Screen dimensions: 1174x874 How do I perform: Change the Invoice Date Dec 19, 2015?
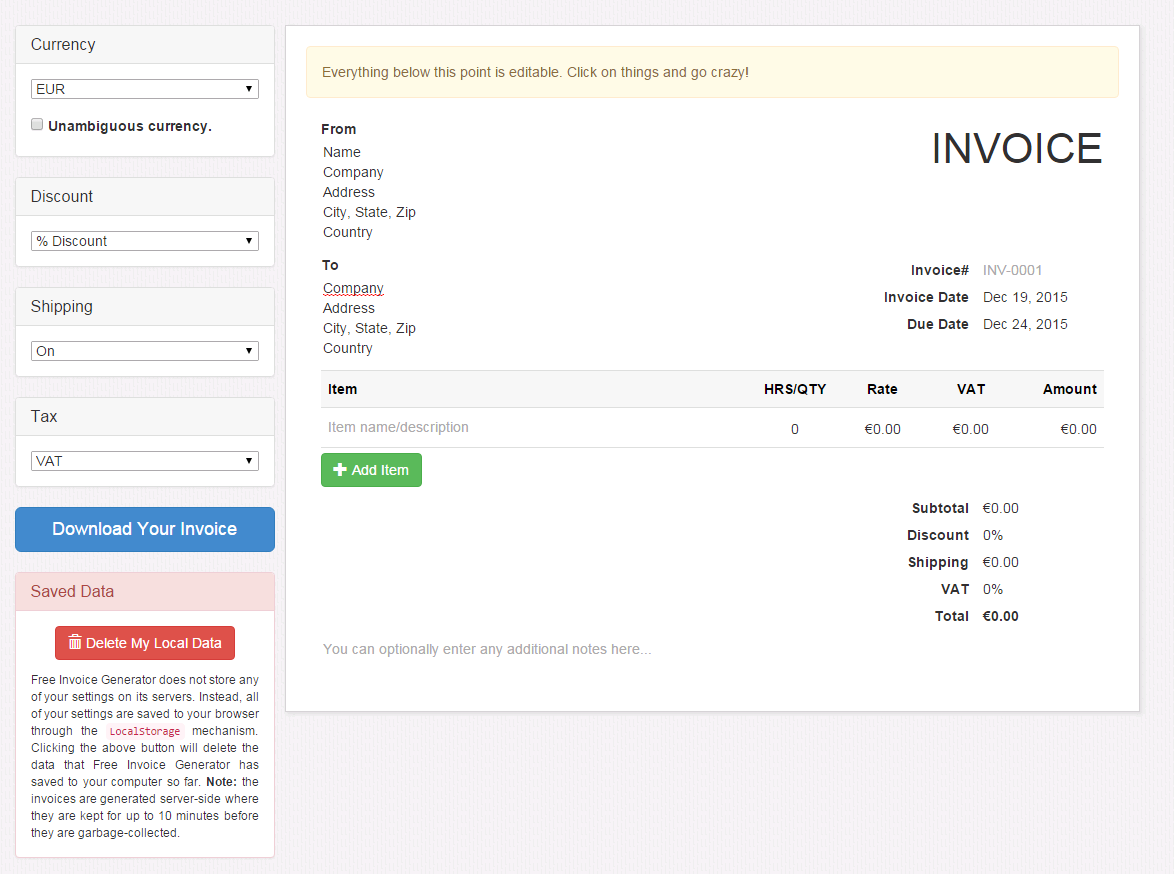pyautogui.click(x=1024, y=297)
